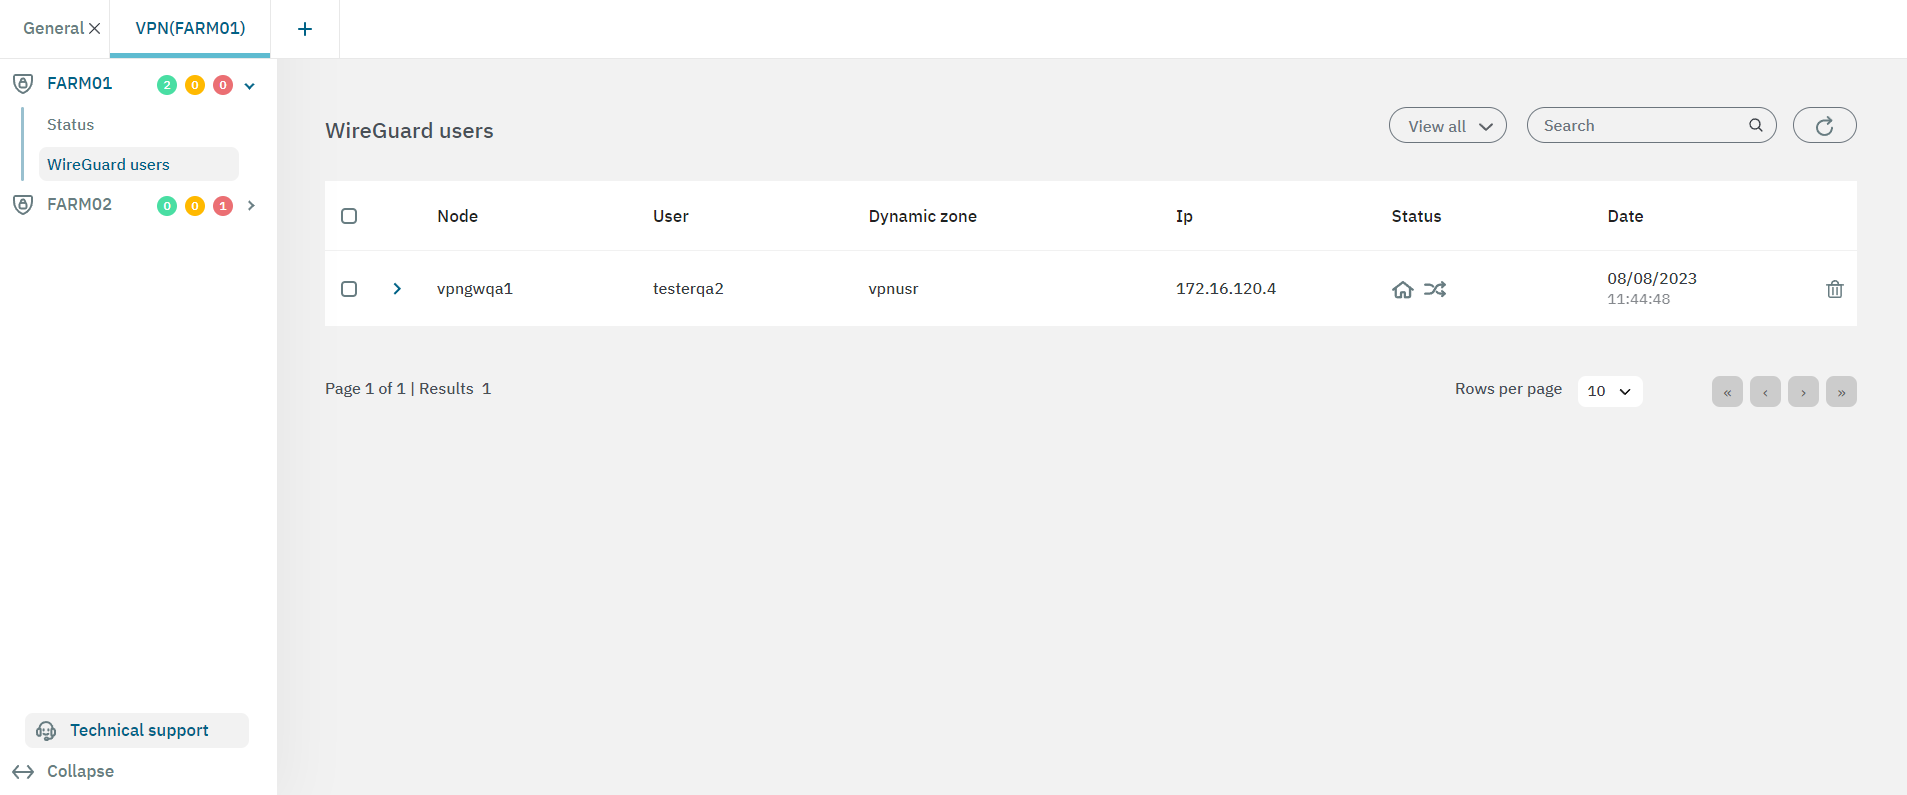Click the shuffle status icon in row

(1435, 290)
